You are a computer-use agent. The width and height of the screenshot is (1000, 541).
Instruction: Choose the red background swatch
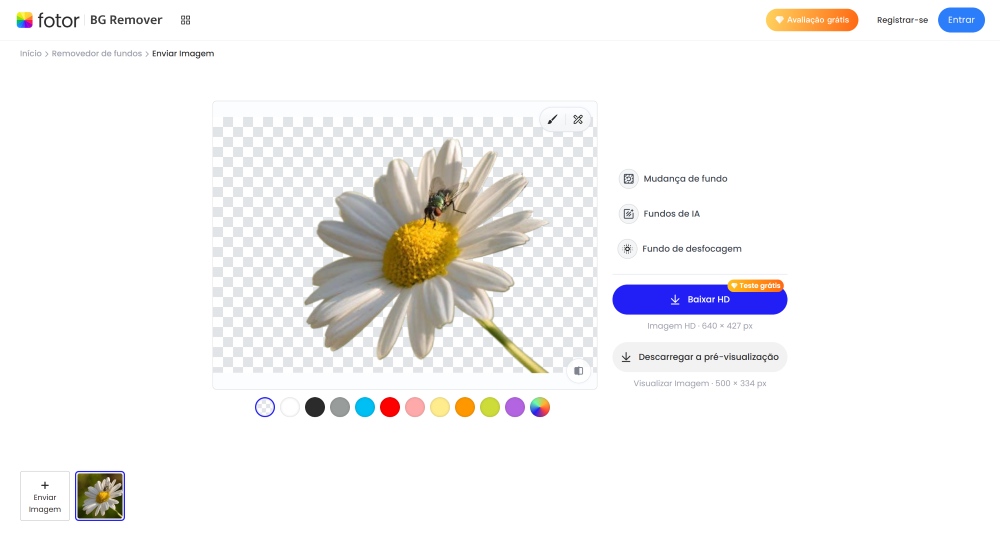point(390,407)
